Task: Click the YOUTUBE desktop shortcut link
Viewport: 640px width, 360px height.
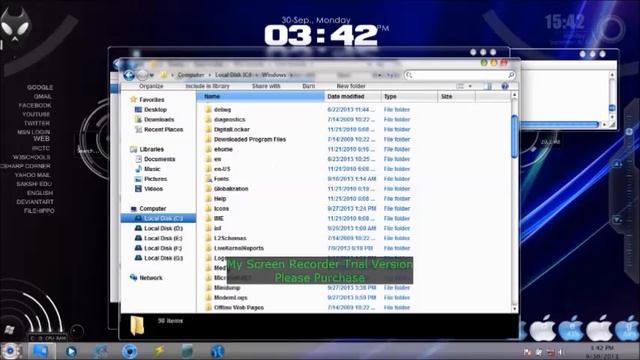Action: click(36, 114)
